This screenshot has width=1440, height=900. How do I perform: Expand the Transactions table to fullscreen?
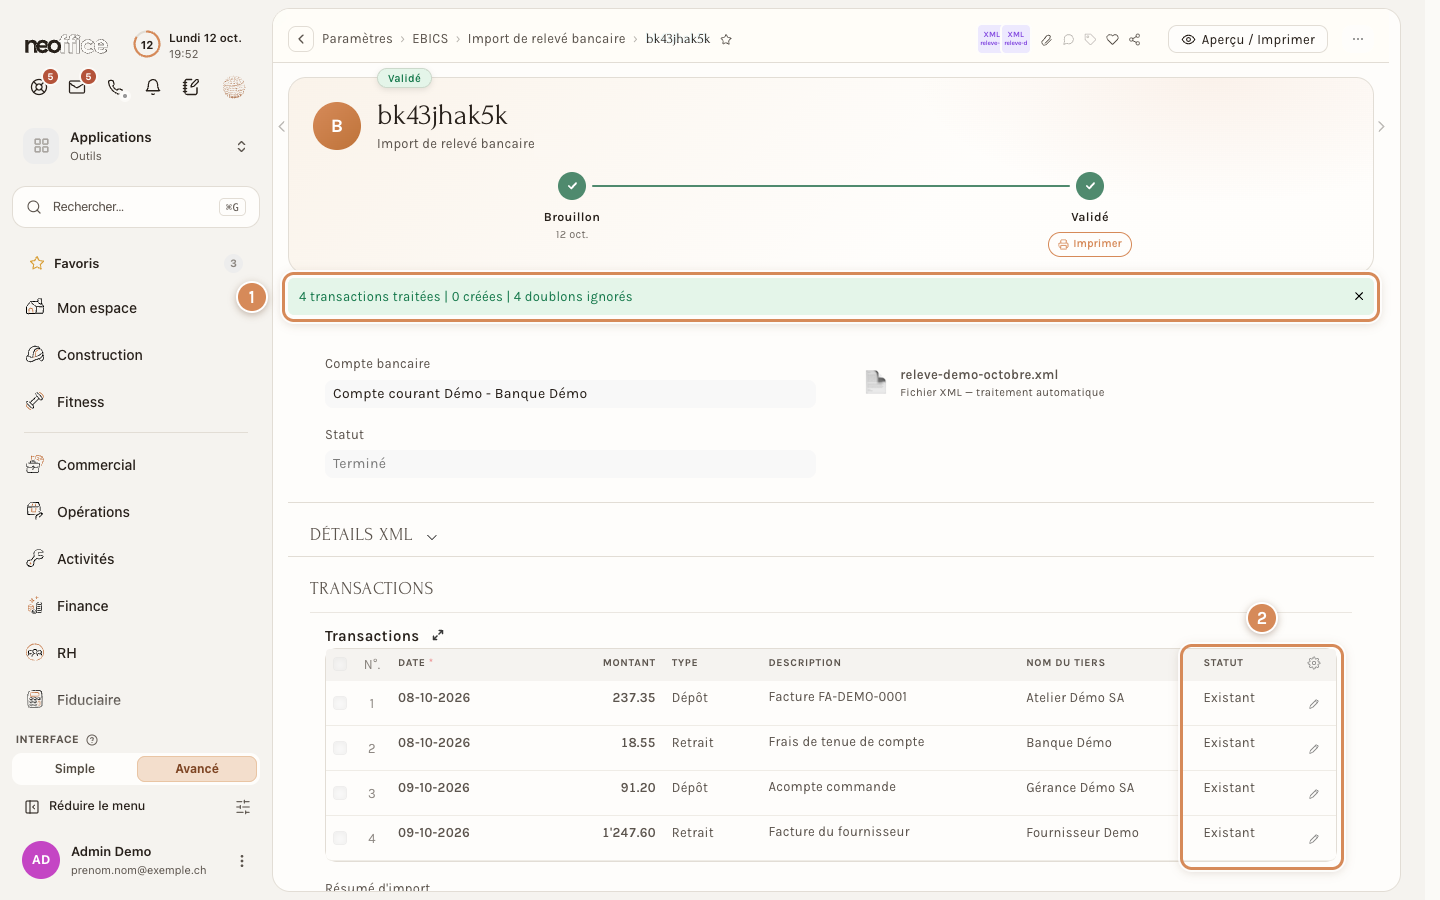click(x=438, y=635)
